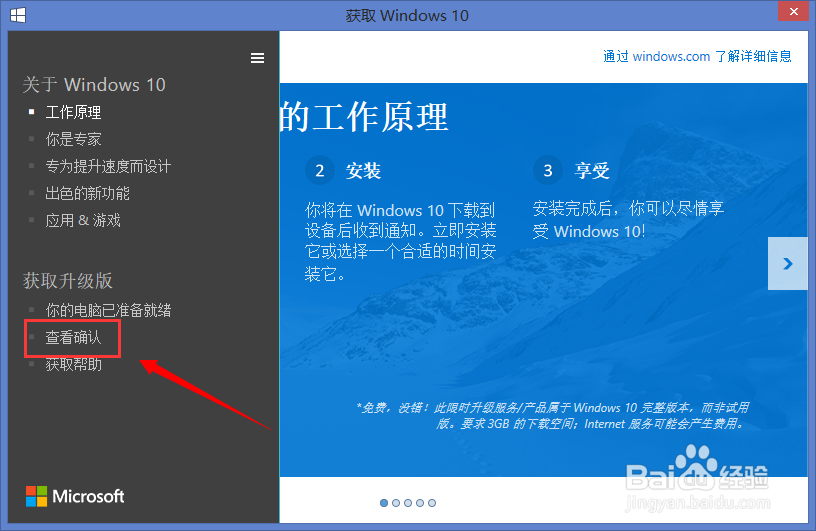This screenshot has height=531, width=816.
Task: Click the Microsoft logo
Action: (x=75, y=496)
